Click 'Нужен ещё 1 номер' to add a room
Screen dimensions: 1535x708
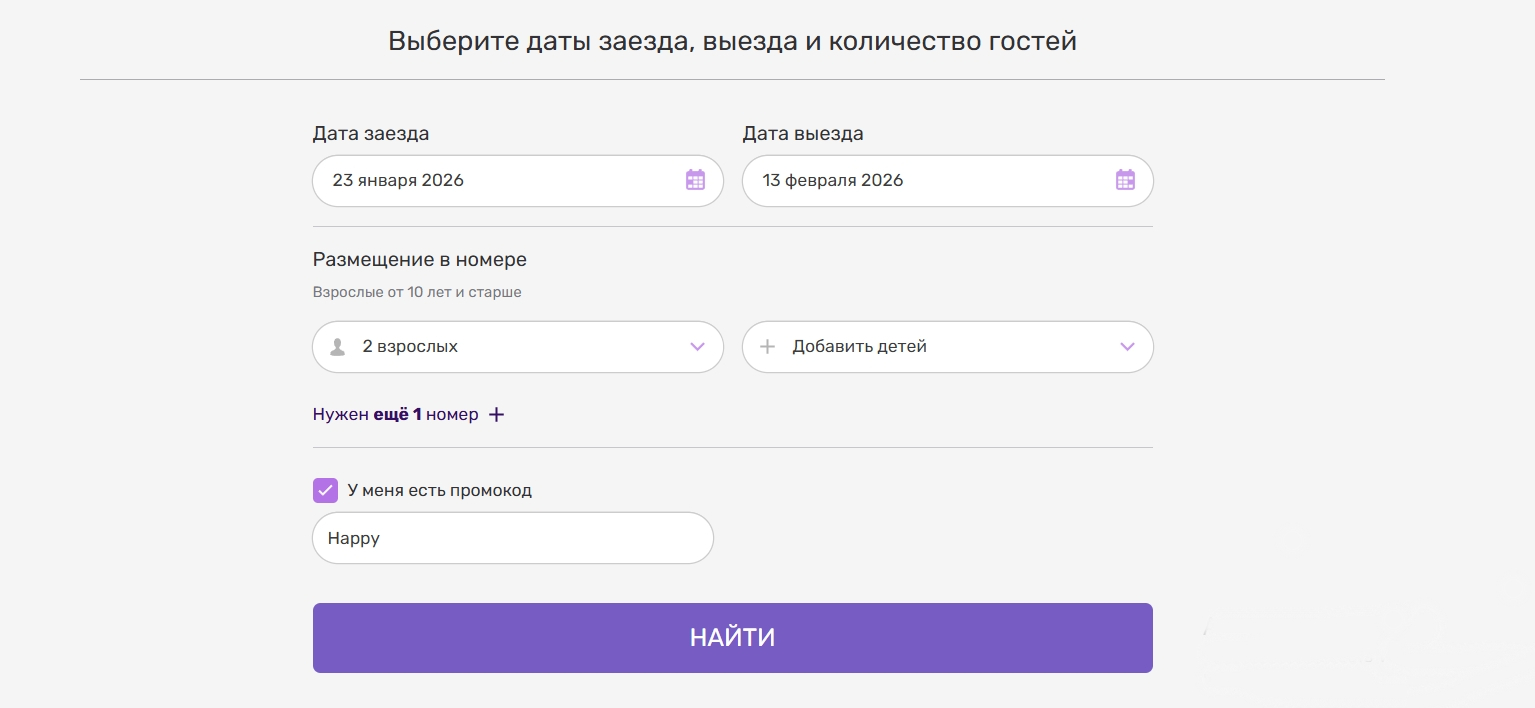pos(395,414)
